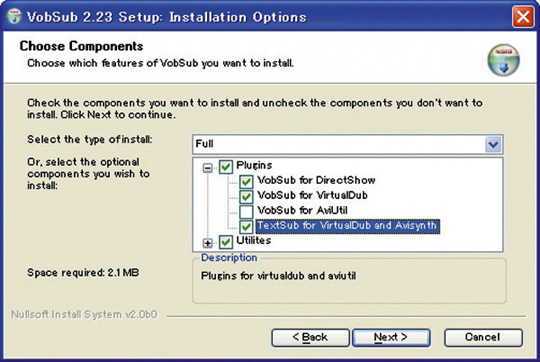The image size is (540, 362).
Task: Select the Plugins tree label
Action: click(x=254, y=165)
